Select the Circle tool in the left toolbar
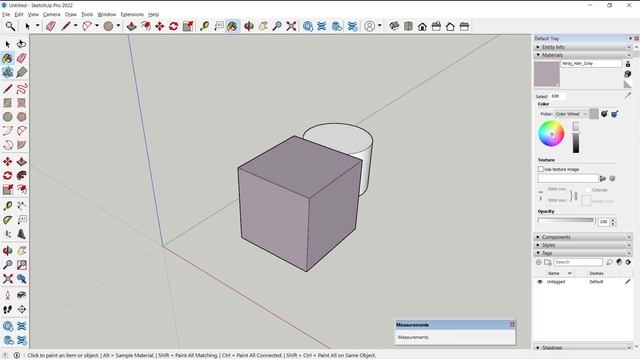The image size is (640, 360). click(8, 117)
